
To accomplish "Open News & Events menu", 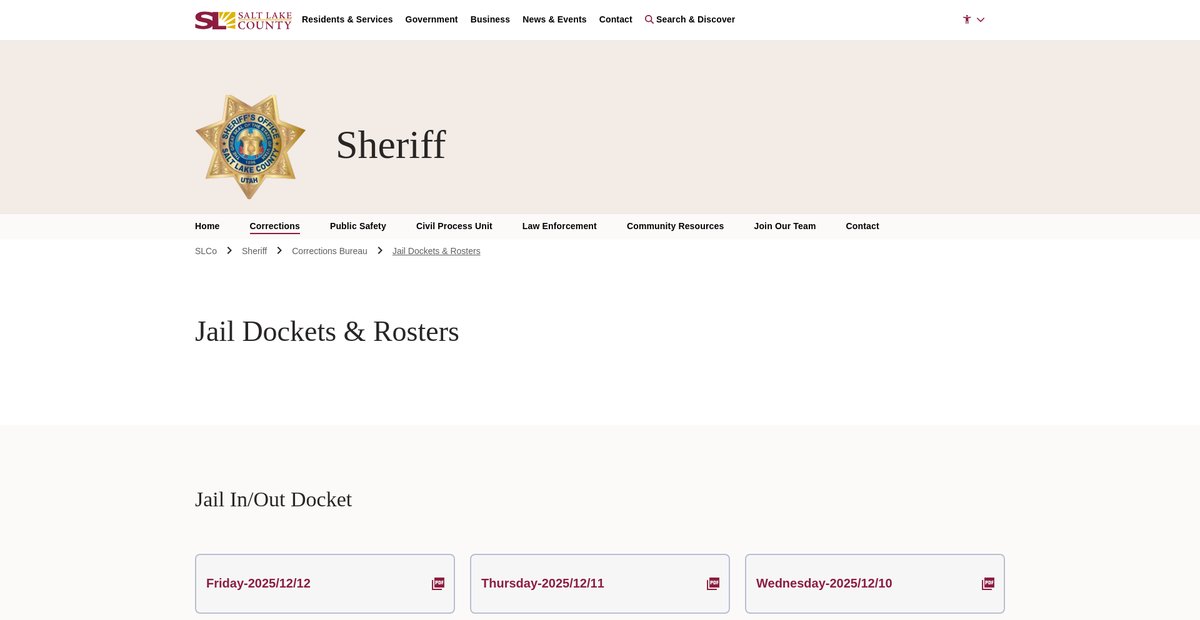I will tap(554, 19).
